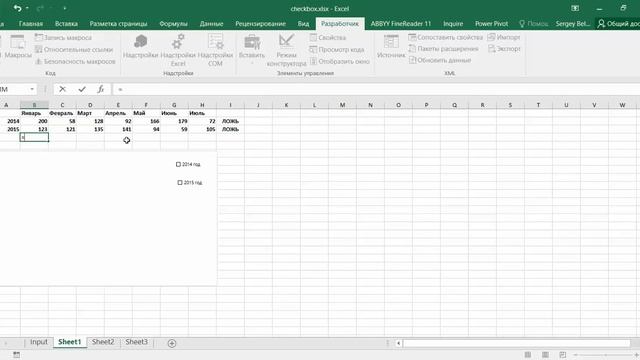
Task: Cancel formula entry with the X button
Action: [62, 89]
